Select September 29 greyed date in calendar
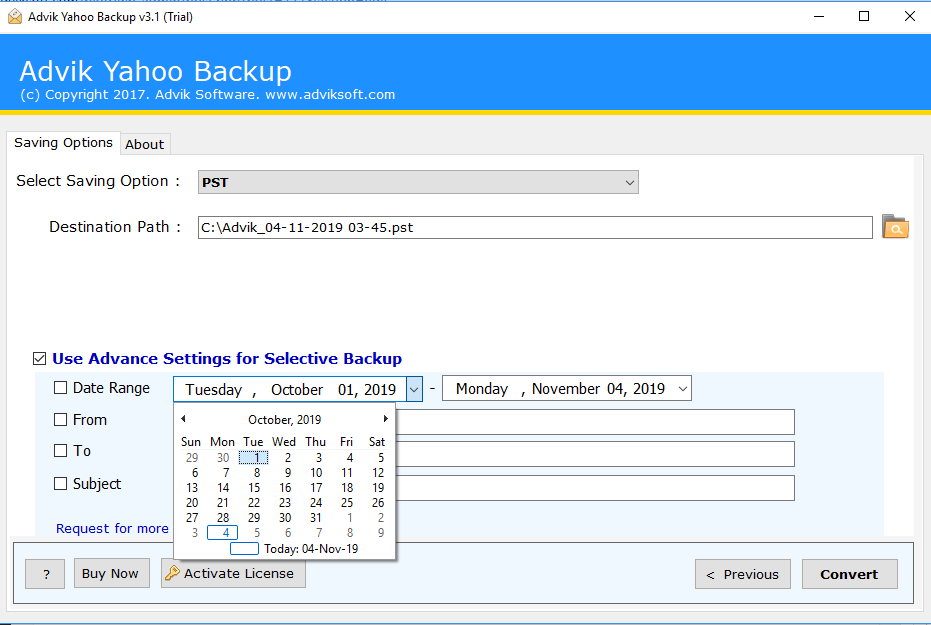This screenshot has width=931, height=625. tap(192, 458)
